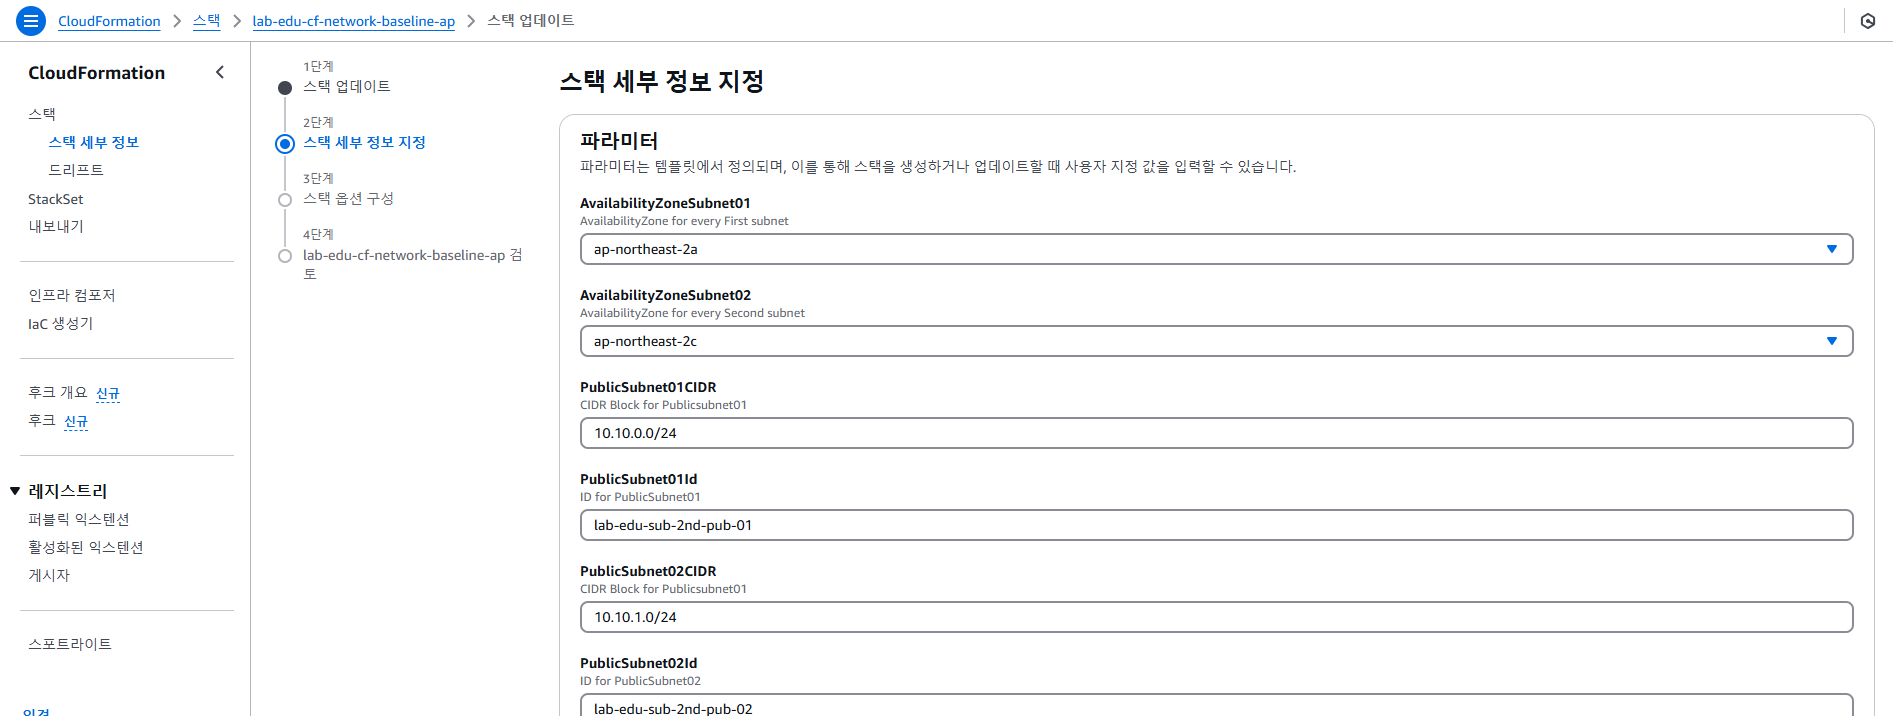This screenshot has height=716, width=1893.
Task: Click PublicSubnet01Id input field
Action: point(1216,525)
